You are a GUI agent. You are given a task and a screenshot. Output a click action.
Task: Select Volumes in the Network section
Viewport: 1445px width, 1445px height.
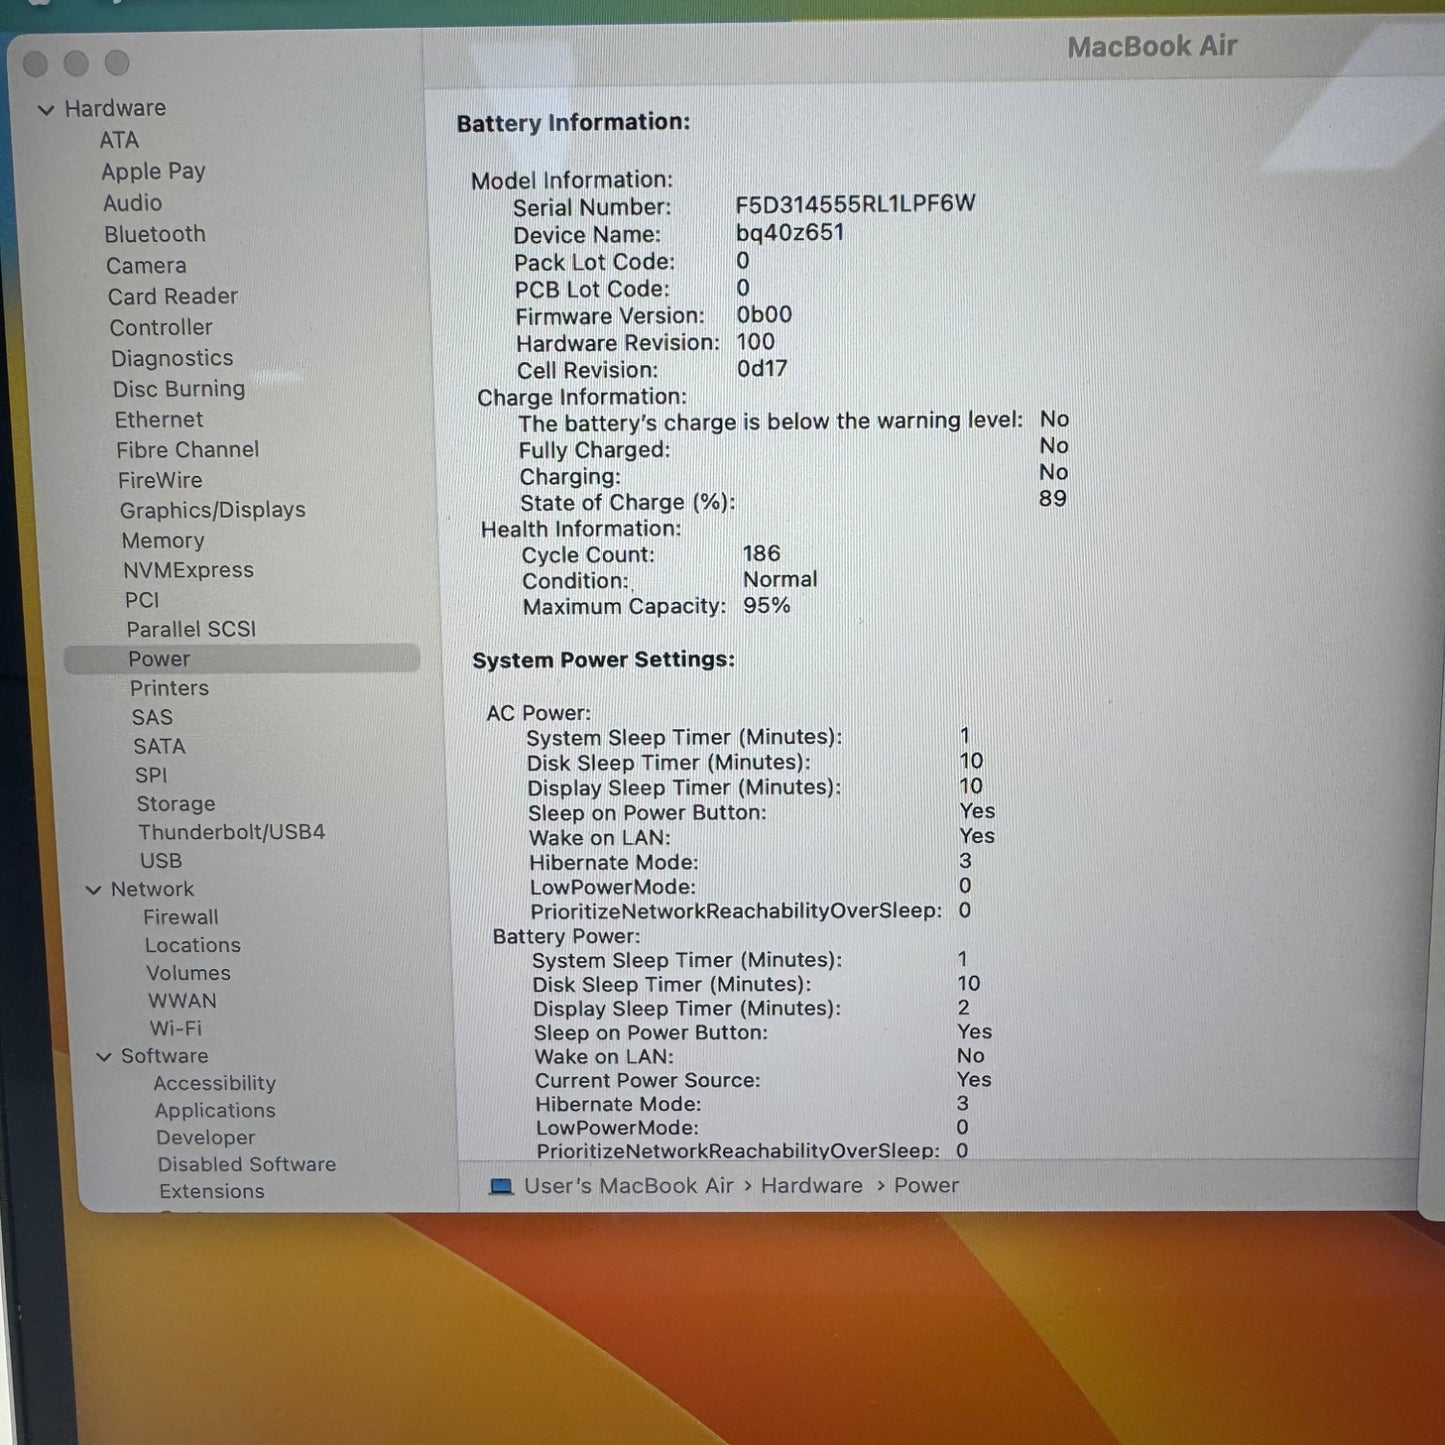coord(188,973)
